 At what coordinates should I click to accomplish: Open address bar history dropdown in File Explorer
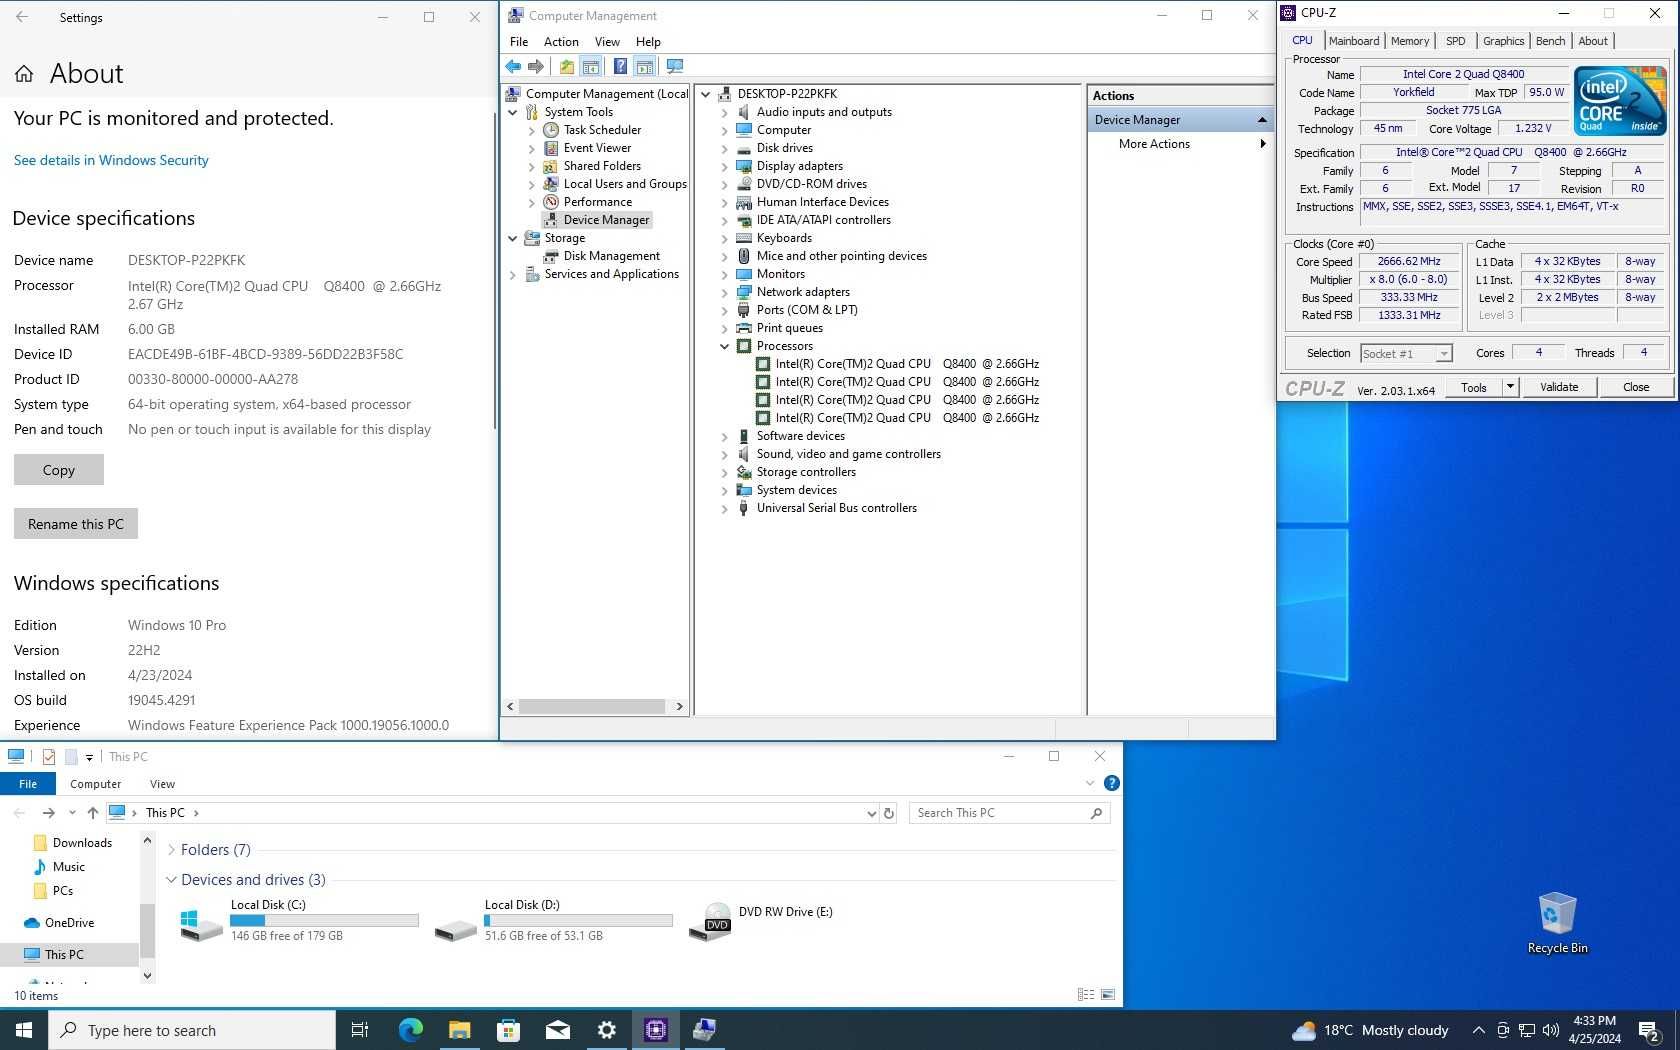point(871,813)
